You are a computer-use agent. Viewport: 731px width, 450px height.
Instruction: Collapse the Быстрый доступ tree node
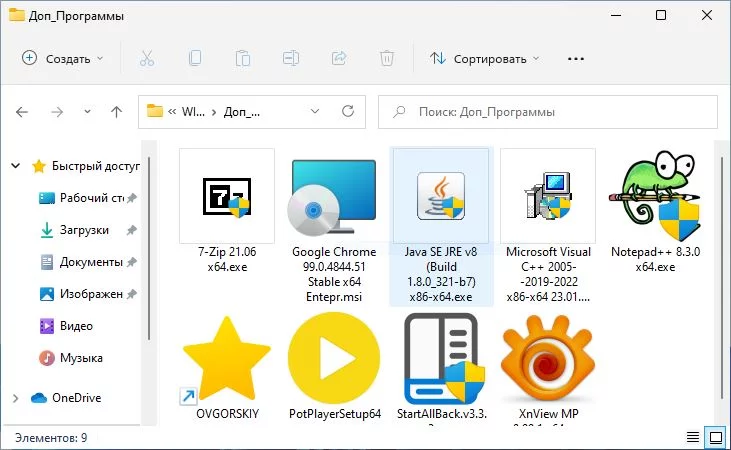[x=15, y=166]
